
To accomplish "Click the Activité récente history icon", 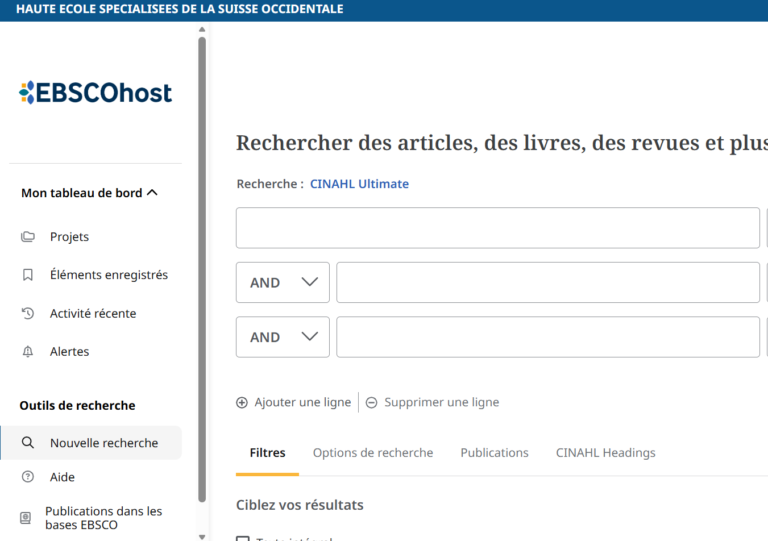I will pos(28,313).
